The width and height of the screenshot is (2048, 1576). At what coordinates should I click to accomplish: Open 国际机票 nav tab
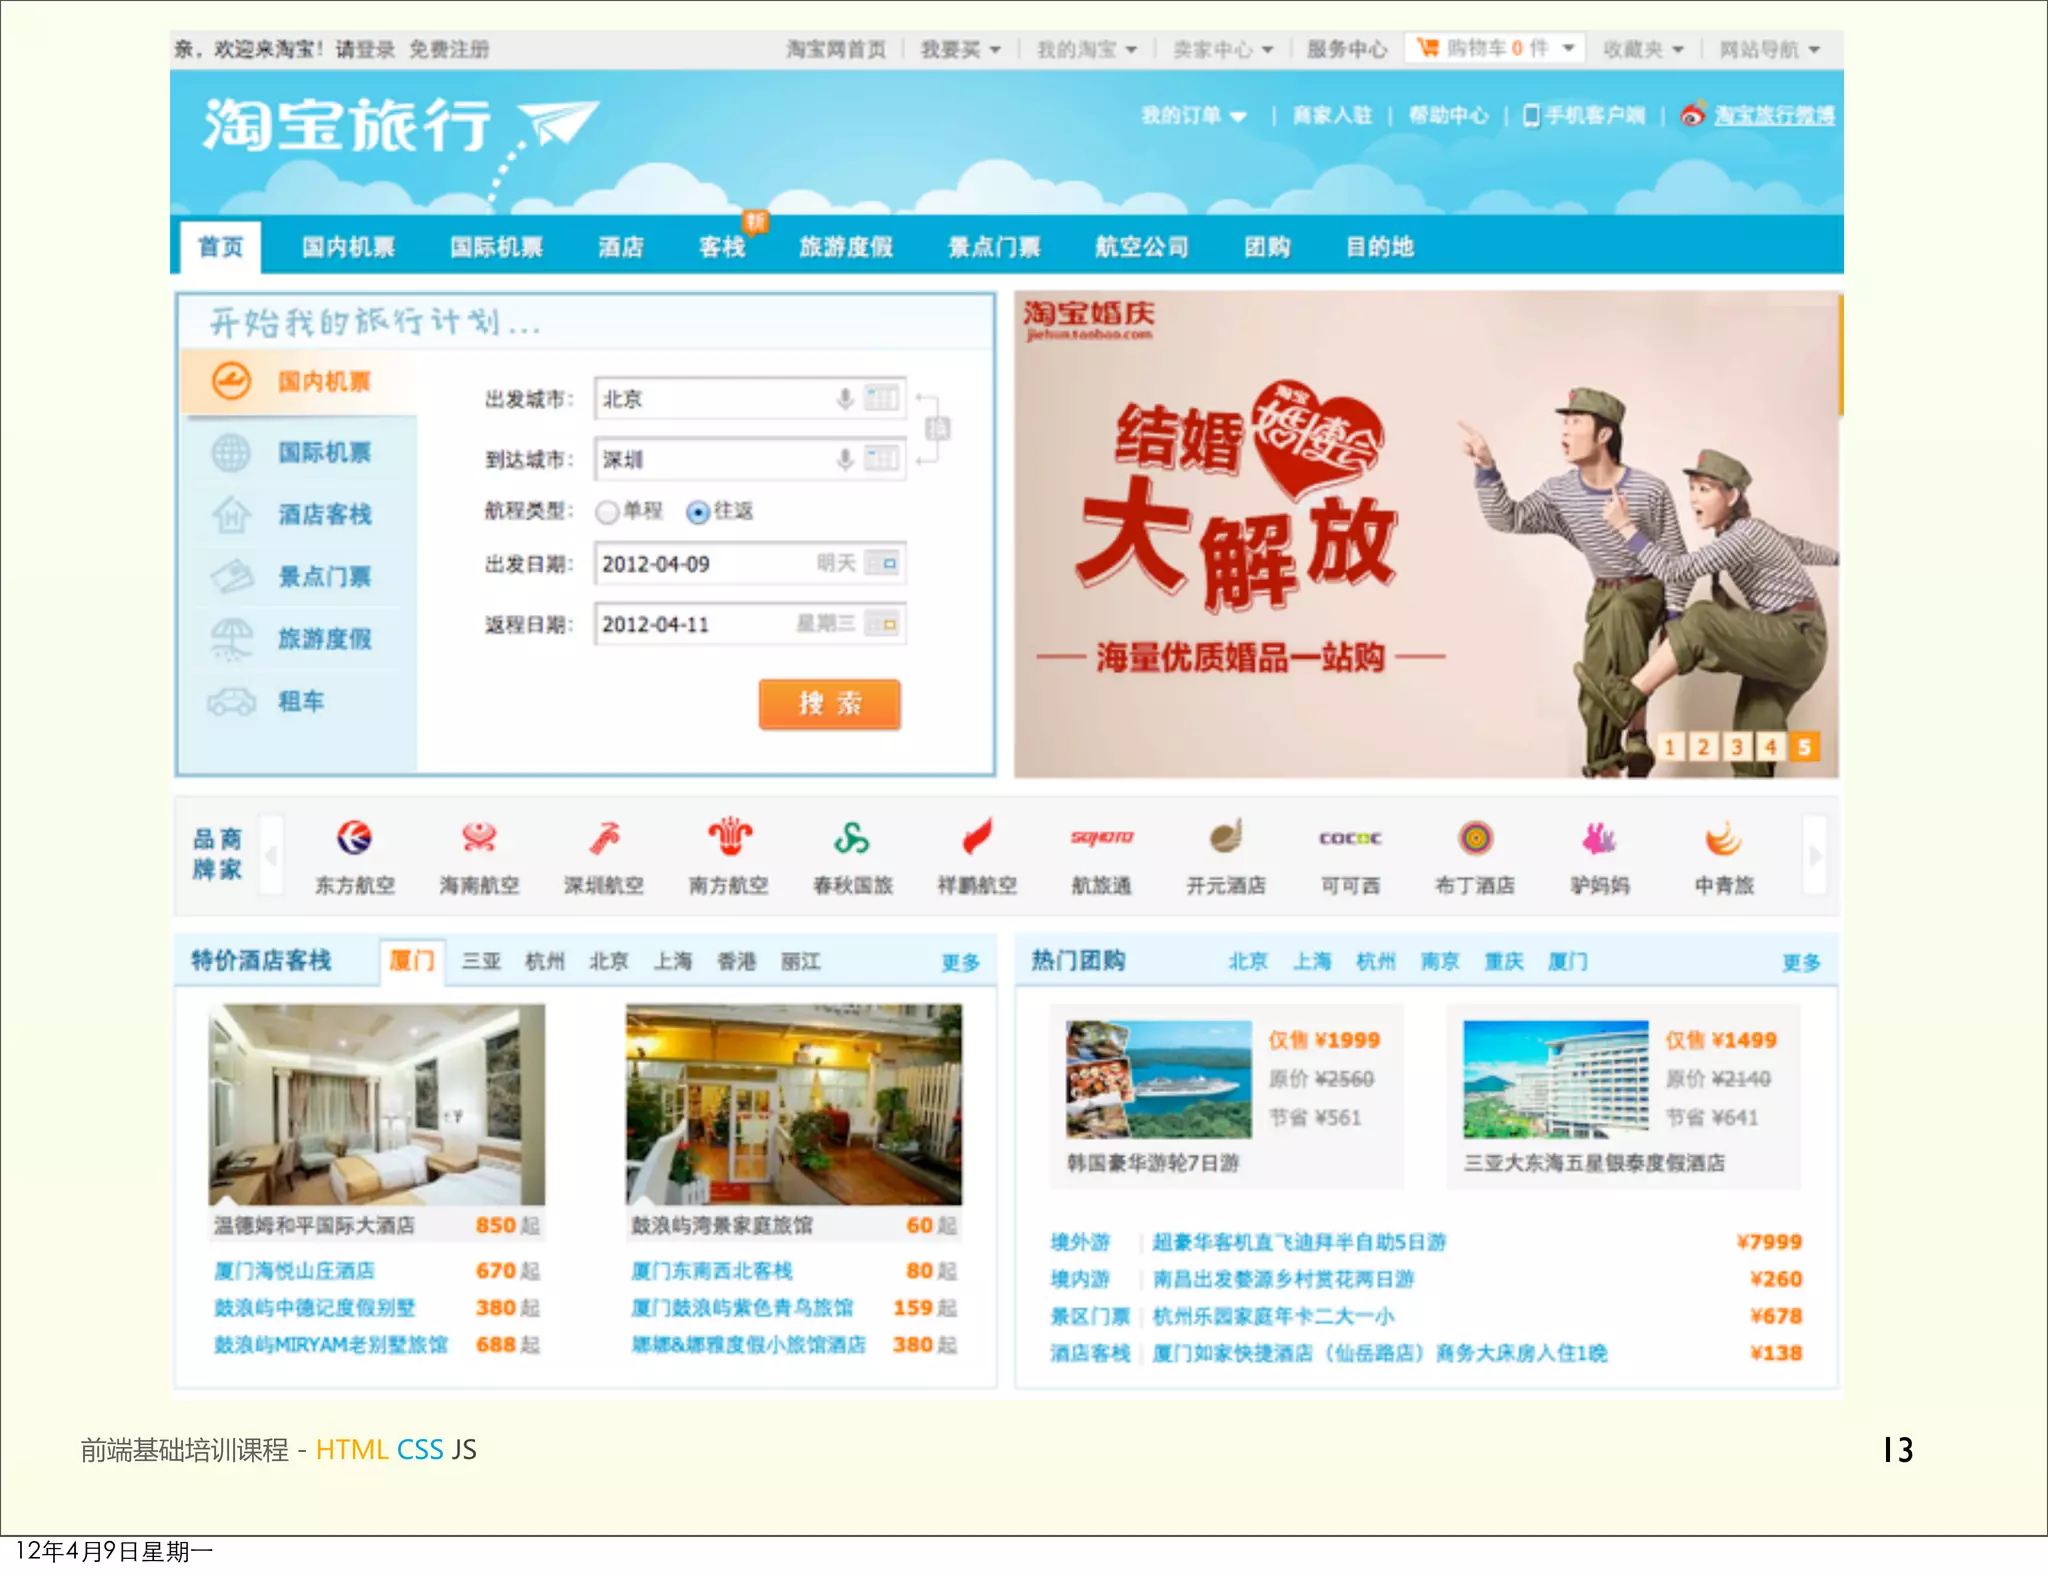[496, 247]
